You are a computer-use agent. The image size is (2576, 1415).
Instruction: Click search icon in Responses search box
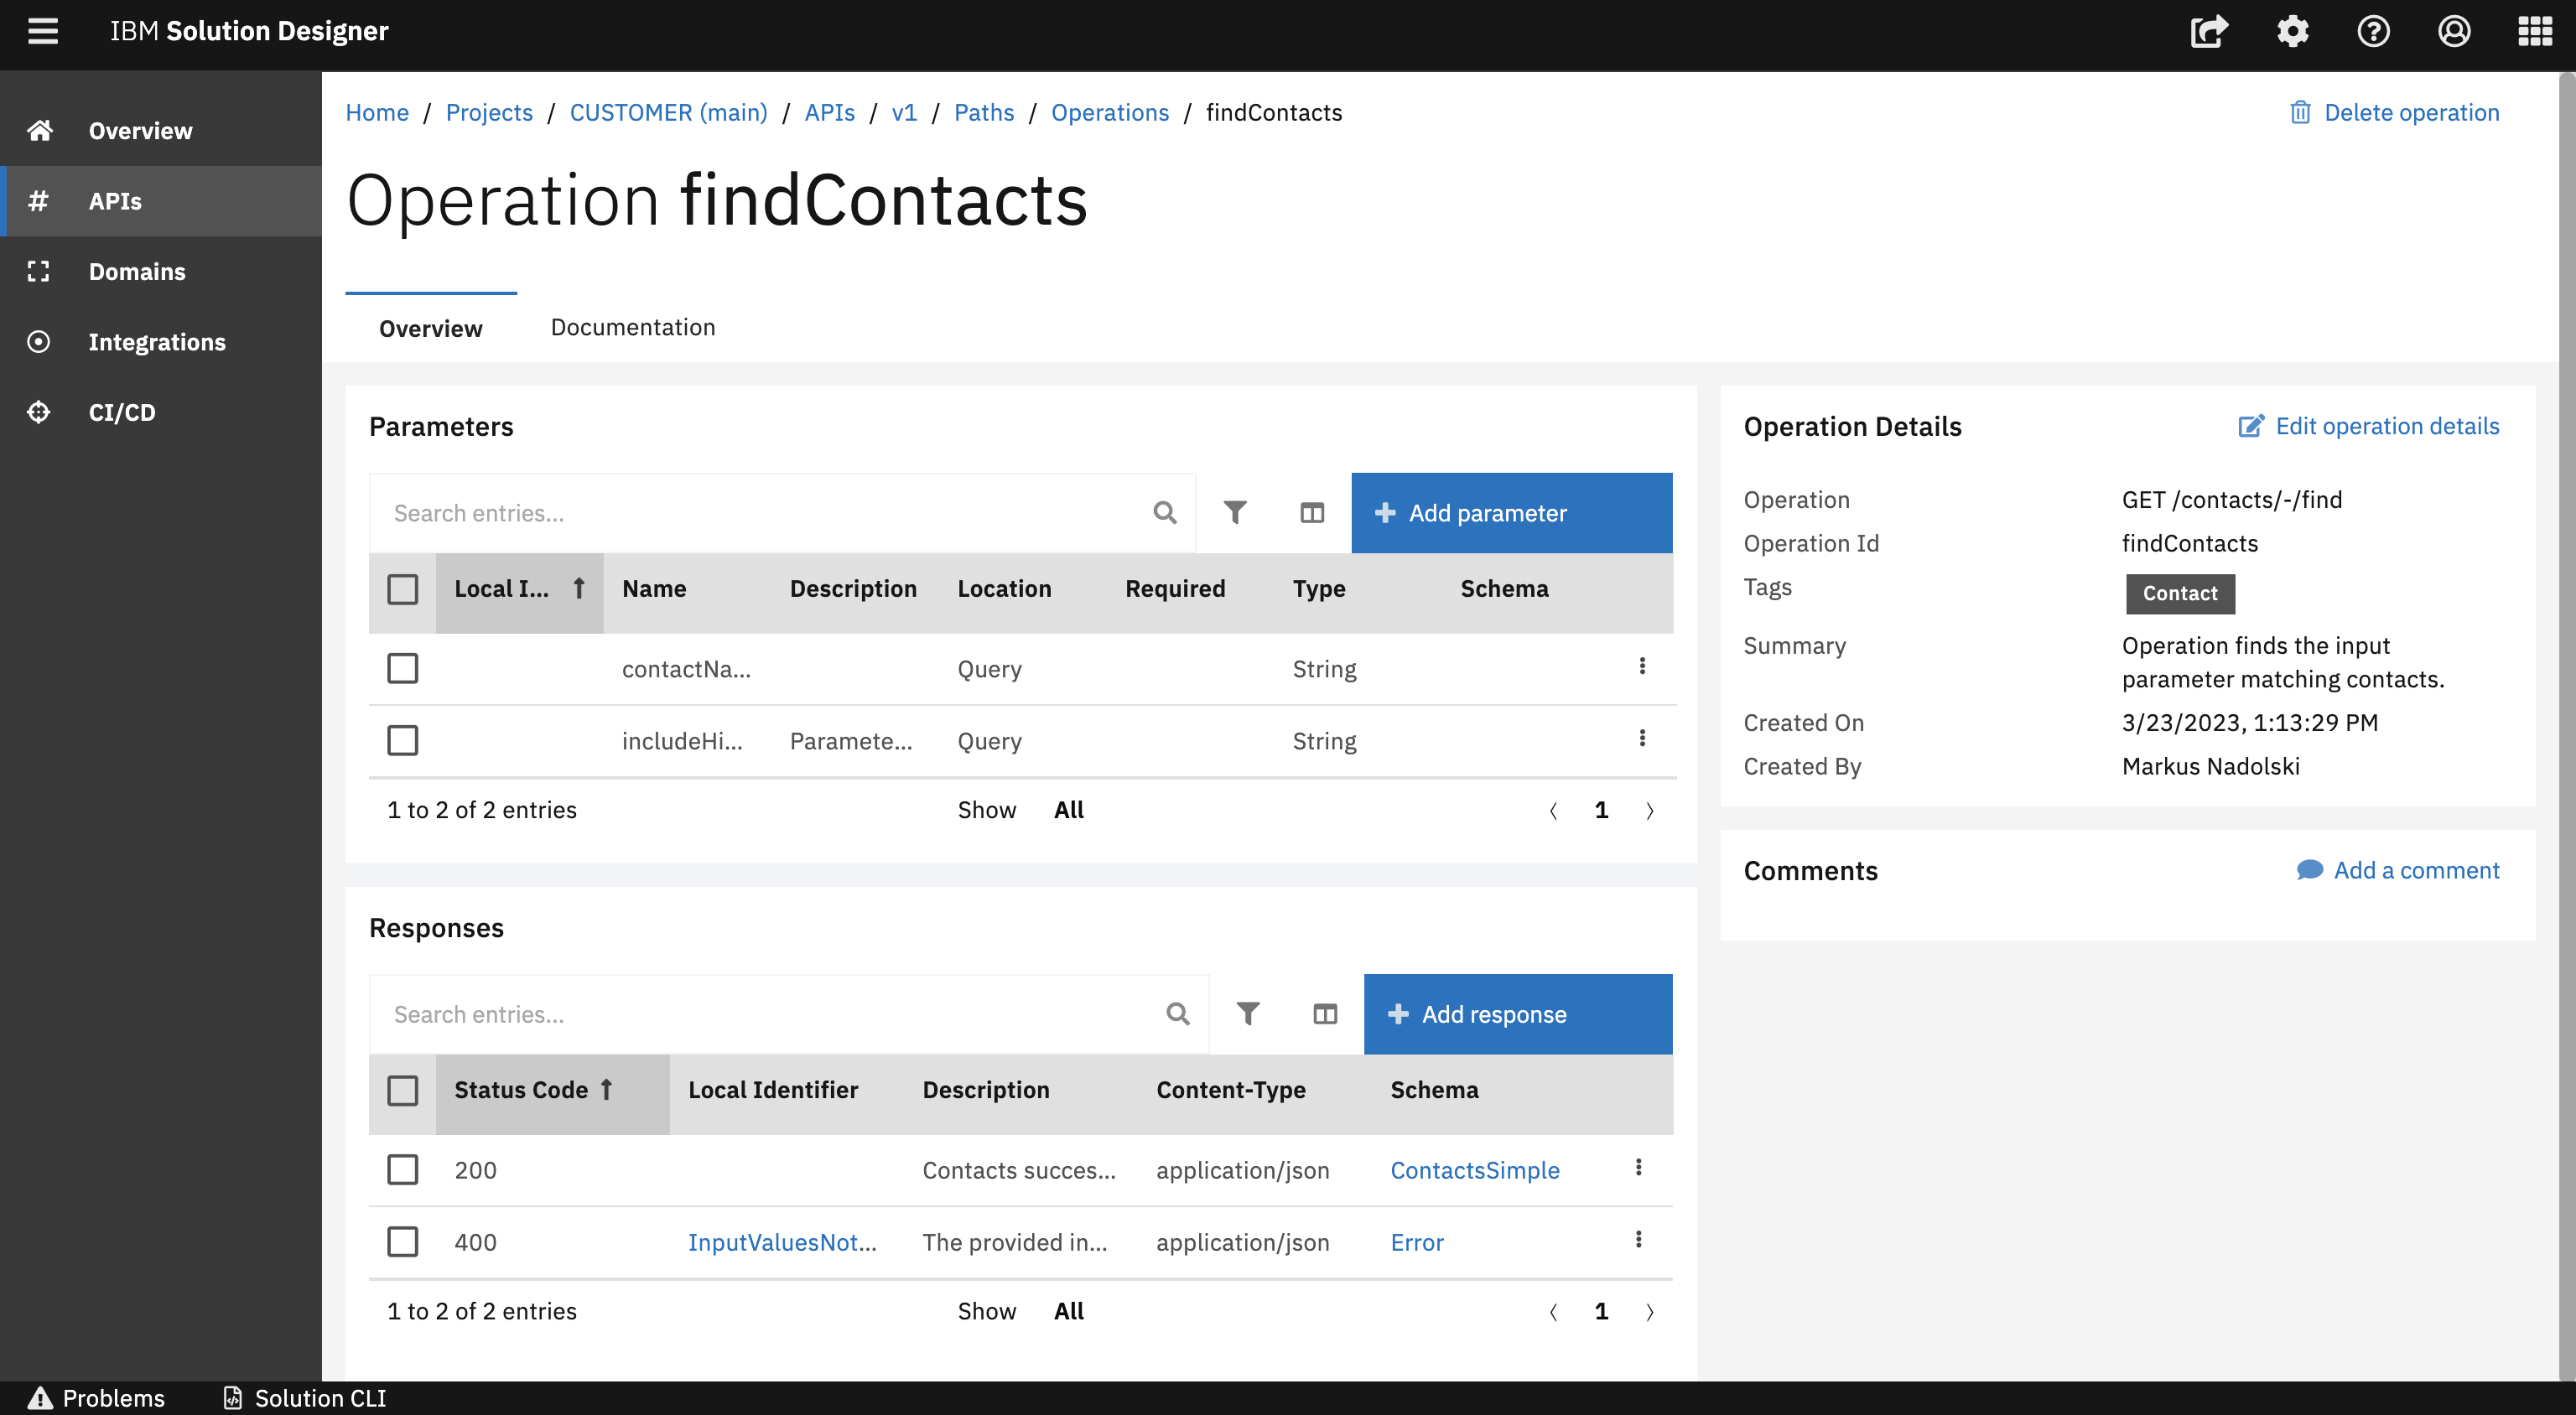tap(1178, 1014)
